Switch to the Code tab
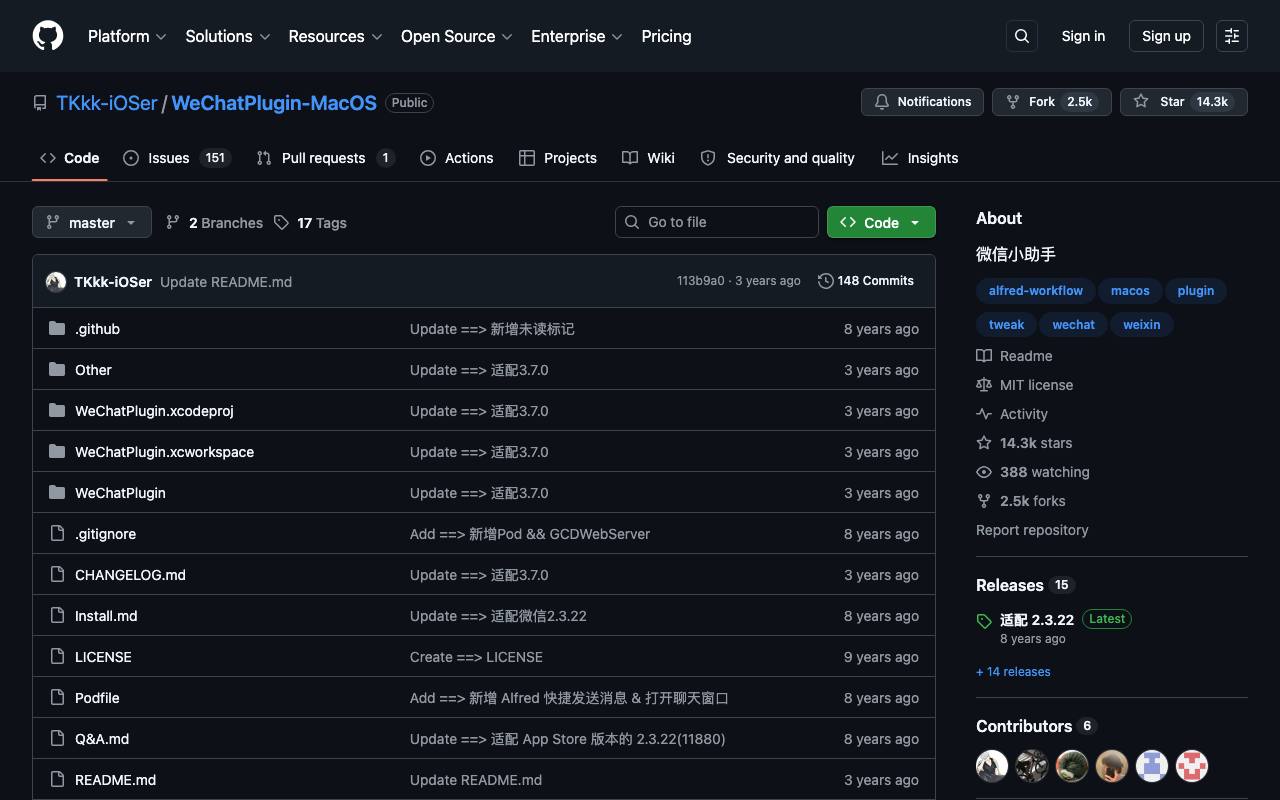Screen dimensions: 1280x800 70,158
